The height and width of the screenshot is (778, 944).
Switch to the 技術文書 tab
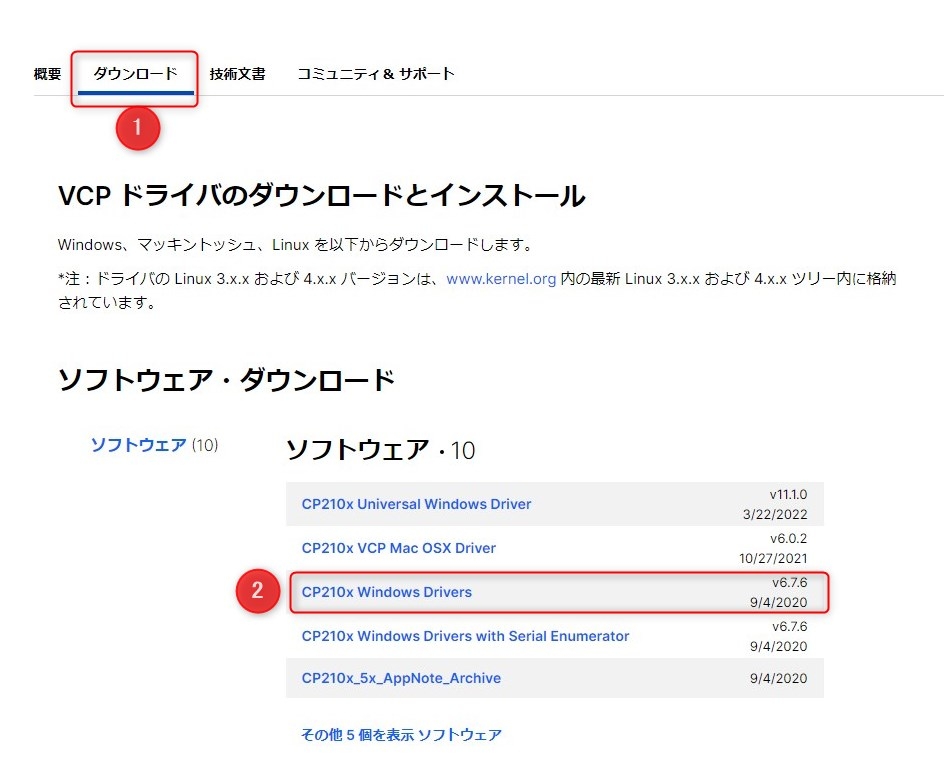tap(237, 74)
